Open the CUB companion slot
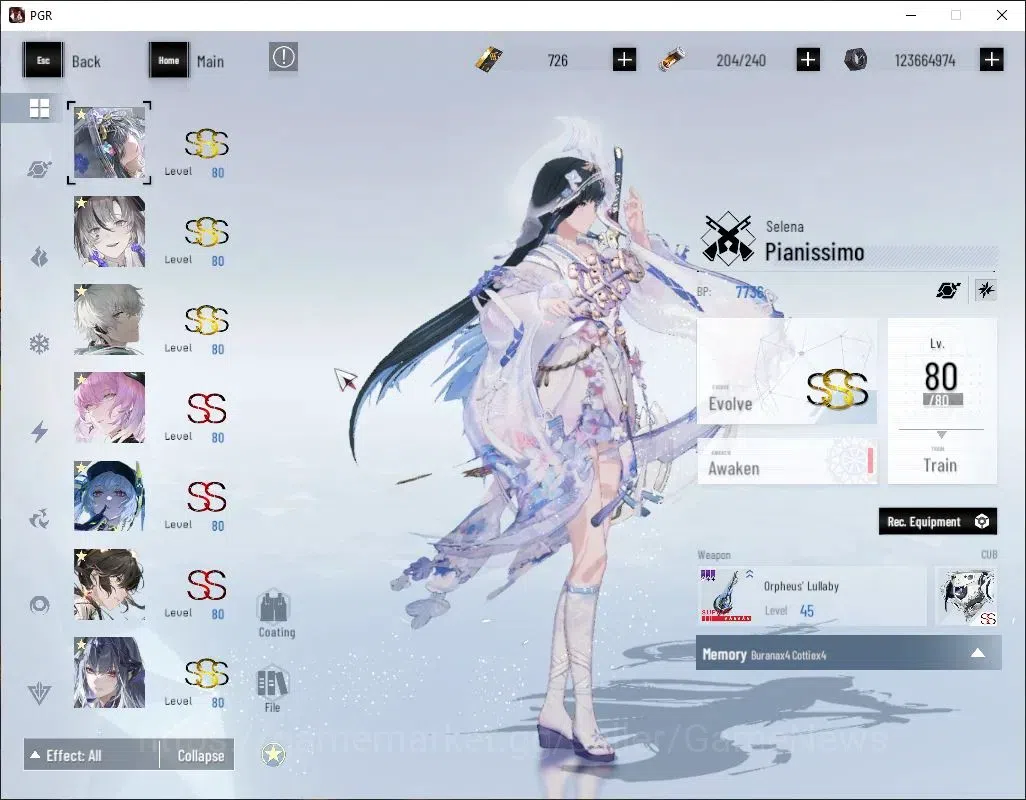This screenshot has width=1026, height=800. click(966, 597)
